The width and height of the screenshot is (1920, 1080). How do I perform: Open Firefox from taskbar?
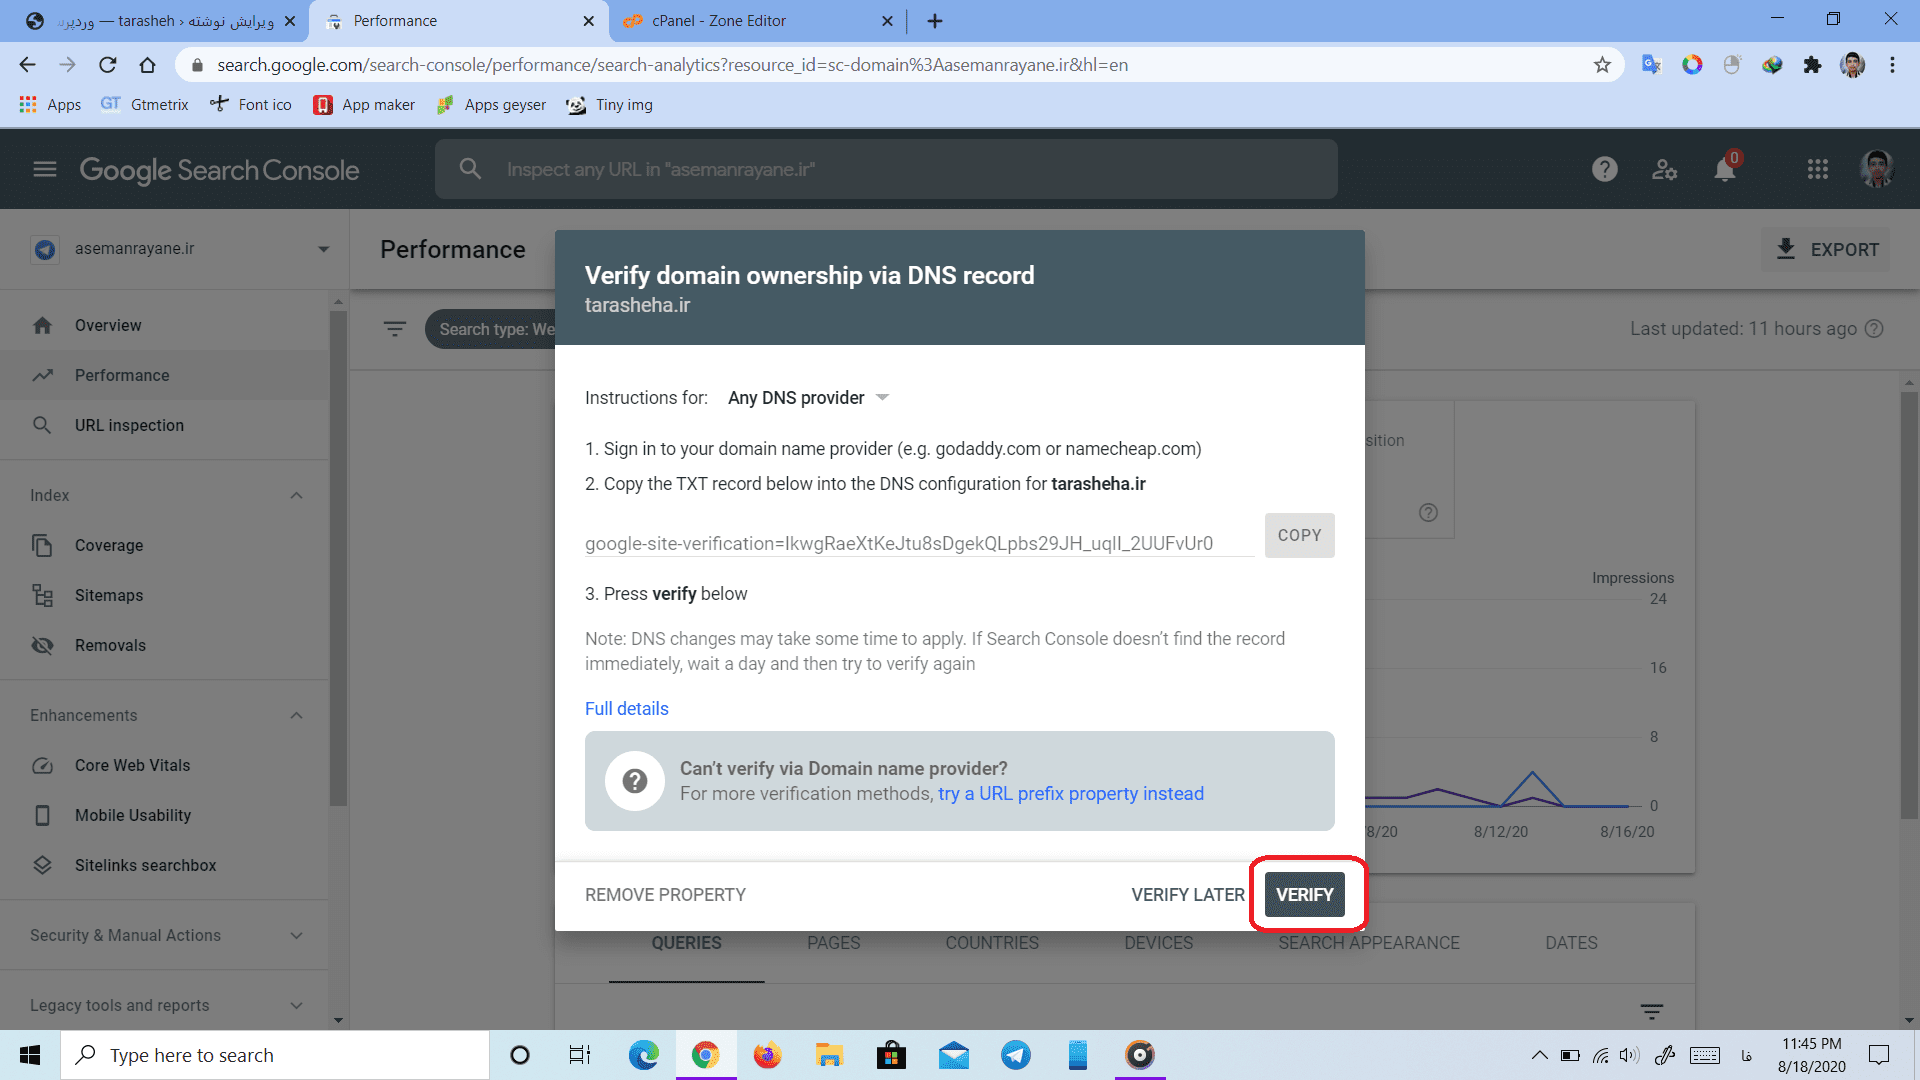[x=767, y=1055]
